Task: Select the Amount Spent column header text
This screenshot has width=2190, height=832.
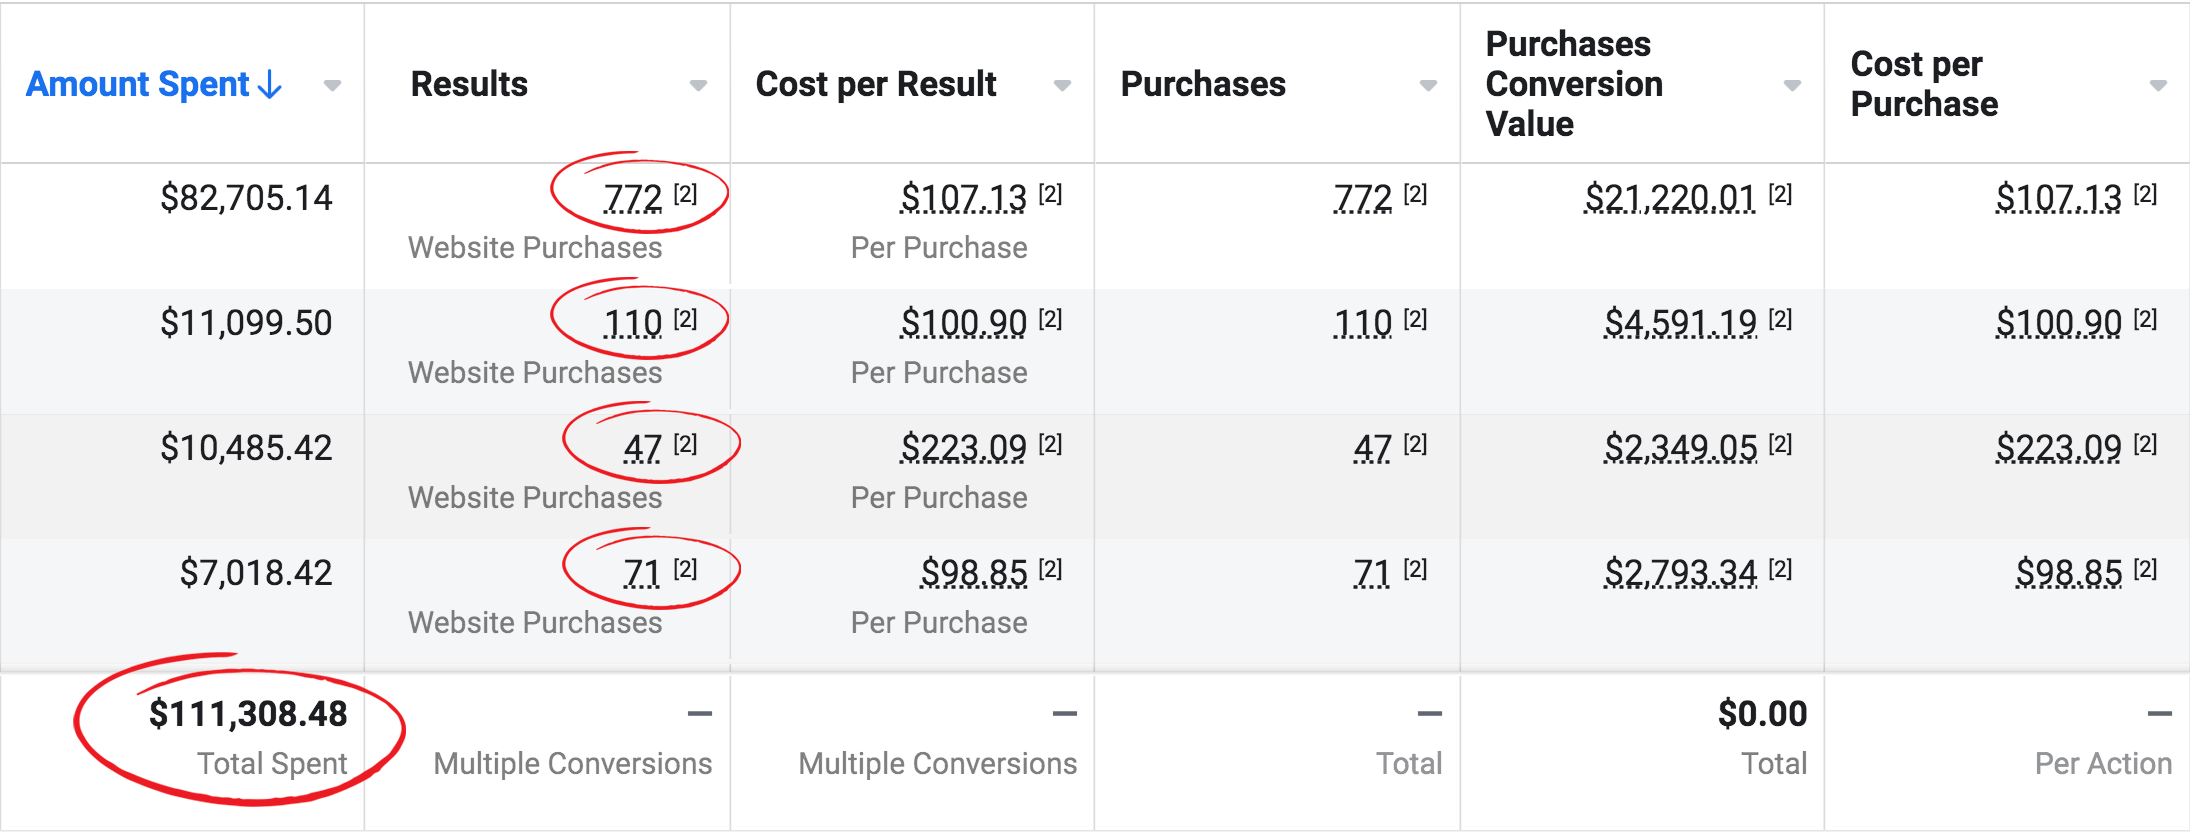Action: (x=138, y=85)
